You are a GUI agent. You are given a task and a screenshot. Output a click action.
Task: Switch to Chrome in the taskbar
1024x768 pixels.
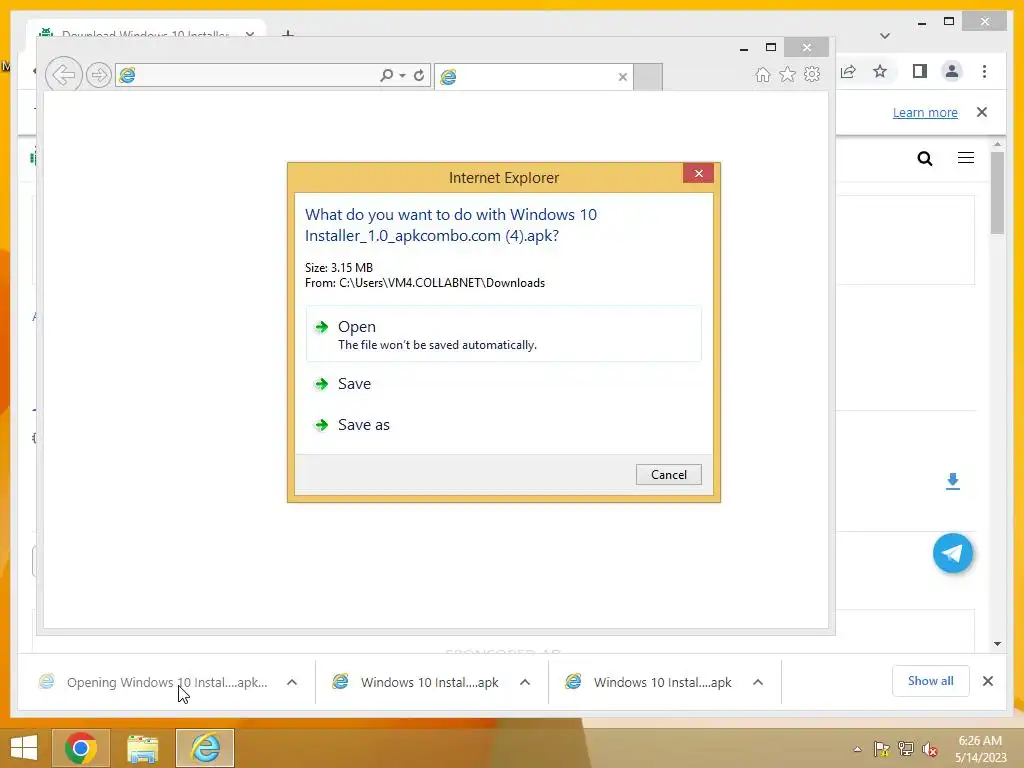(81, 748)
